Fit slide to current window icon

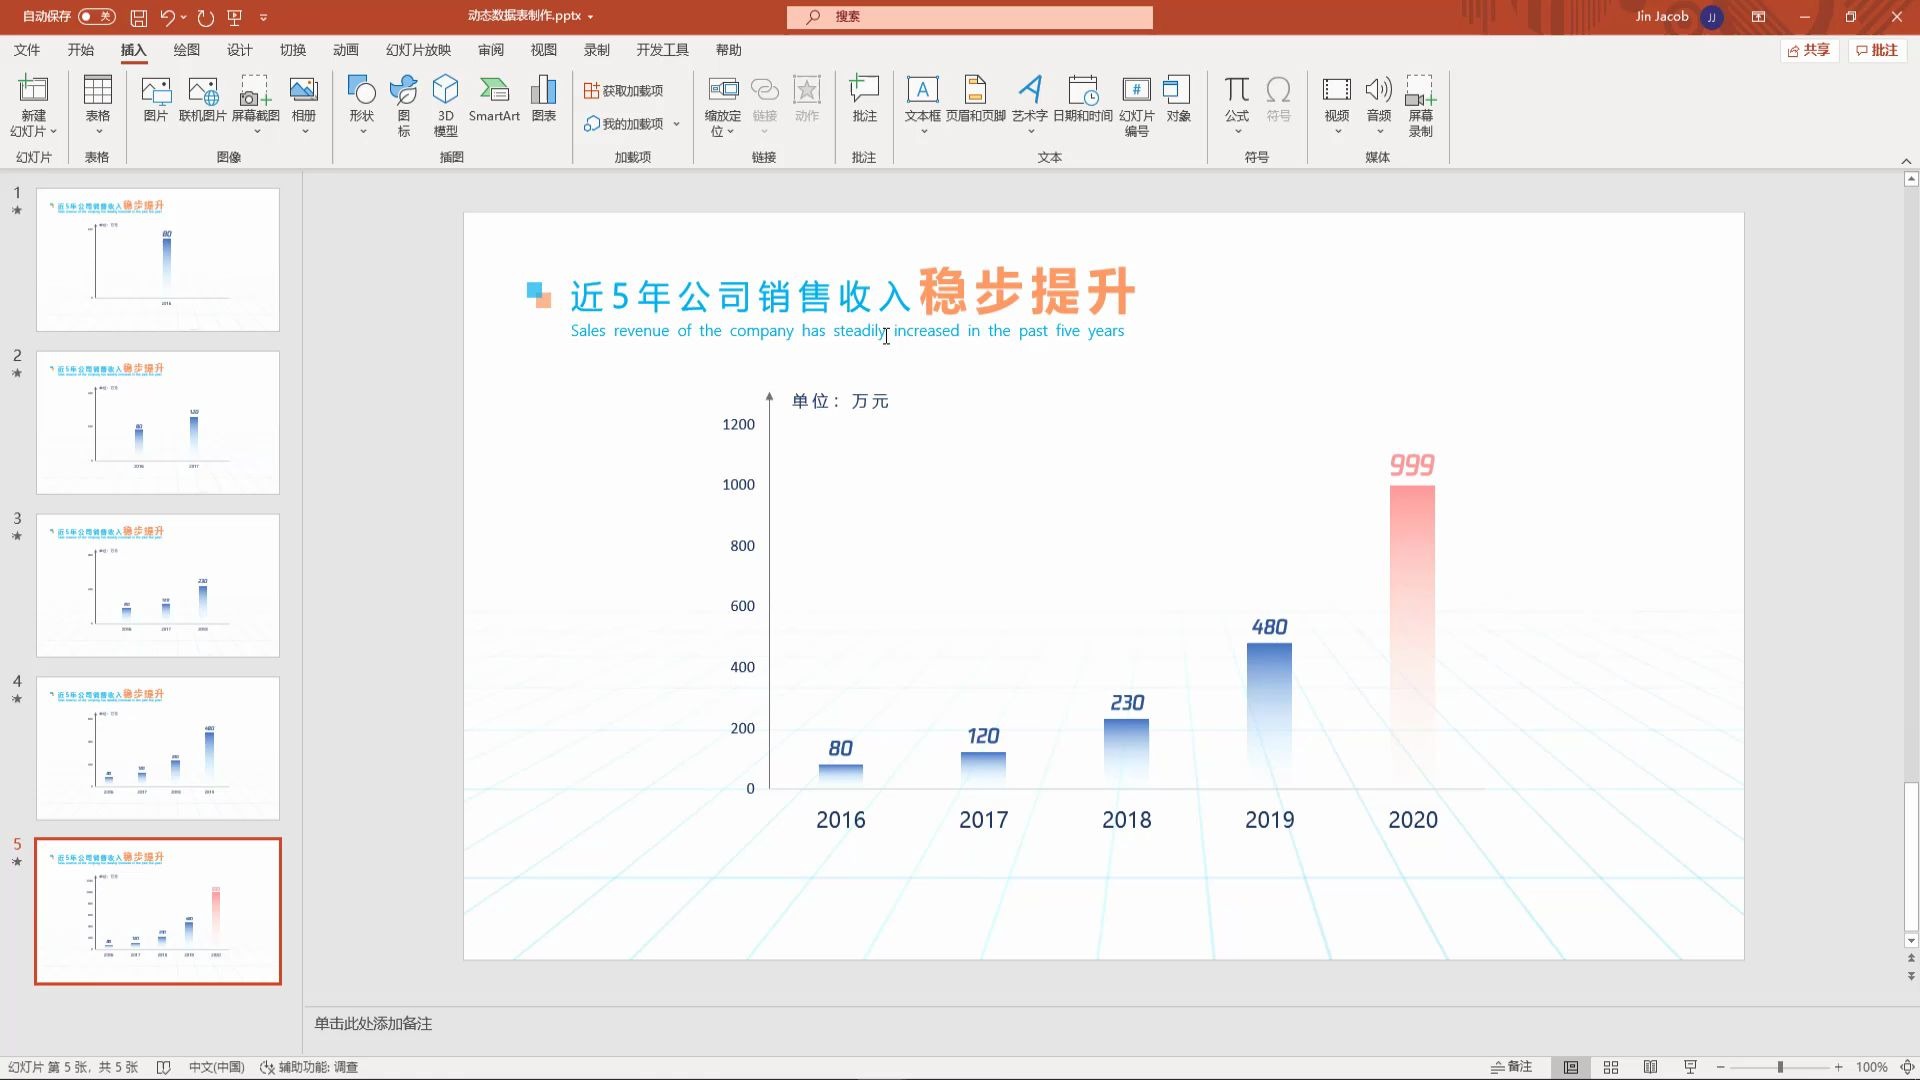click(x=1906, y=1067)
